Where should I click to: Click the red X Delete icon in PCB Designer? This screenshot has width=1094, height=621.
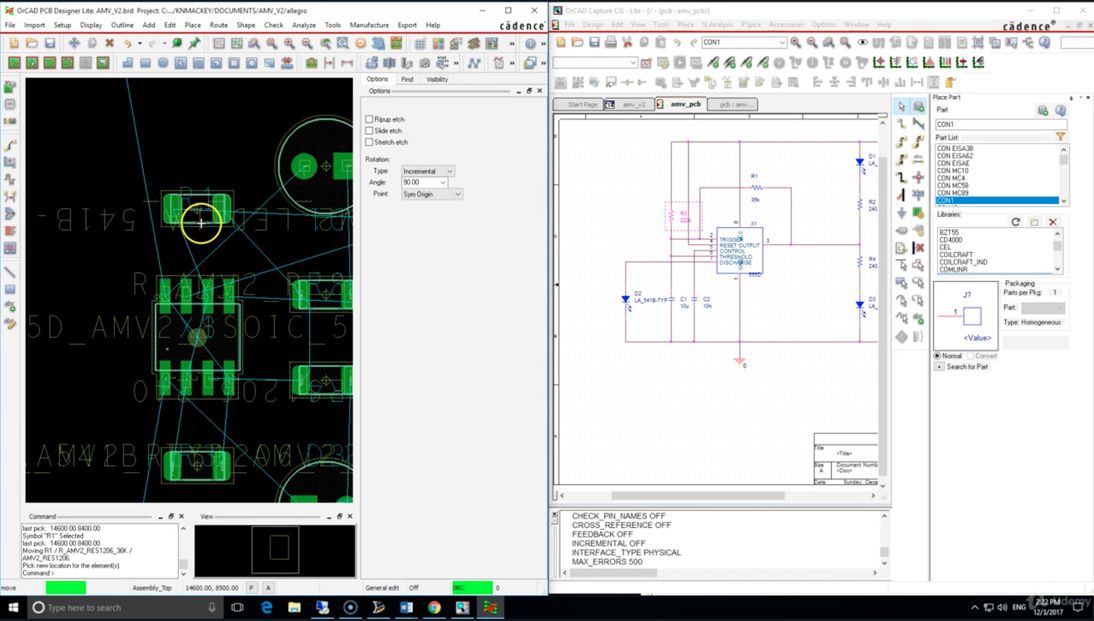click(x=110, y=43)
